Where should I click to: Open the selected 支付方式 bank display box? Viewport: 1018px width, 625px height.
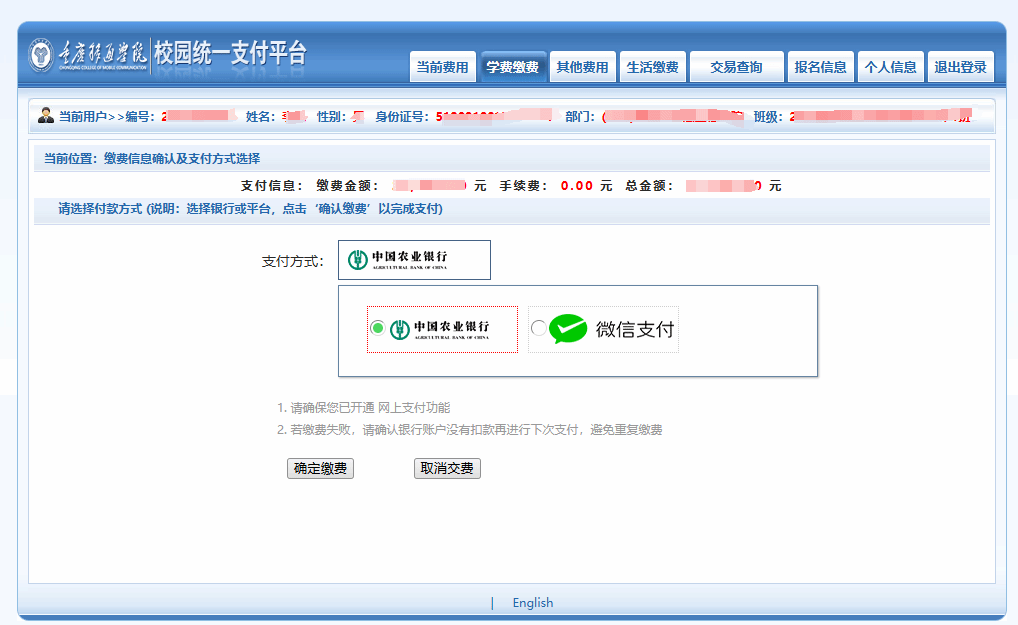tap(414, 260)
